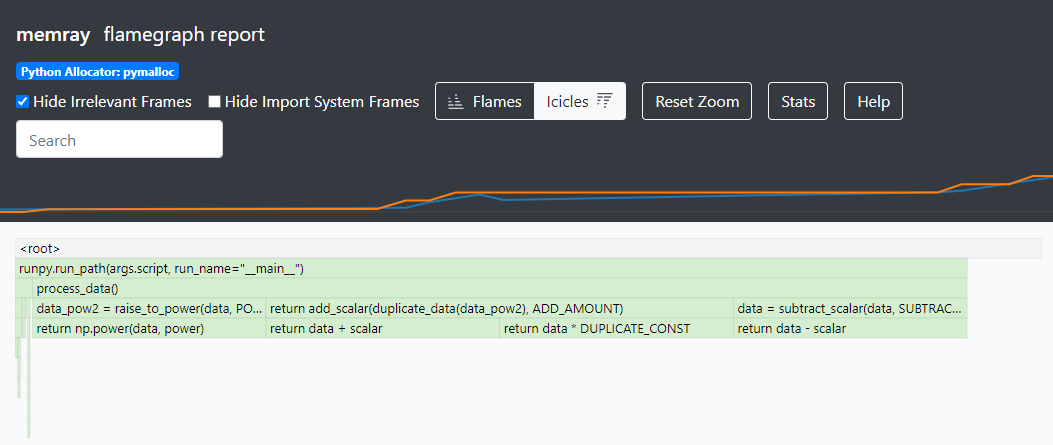Focus the Search input field
Viewport: 1053px width, 445px height.
pyautogui.click(x=119, y=140)
